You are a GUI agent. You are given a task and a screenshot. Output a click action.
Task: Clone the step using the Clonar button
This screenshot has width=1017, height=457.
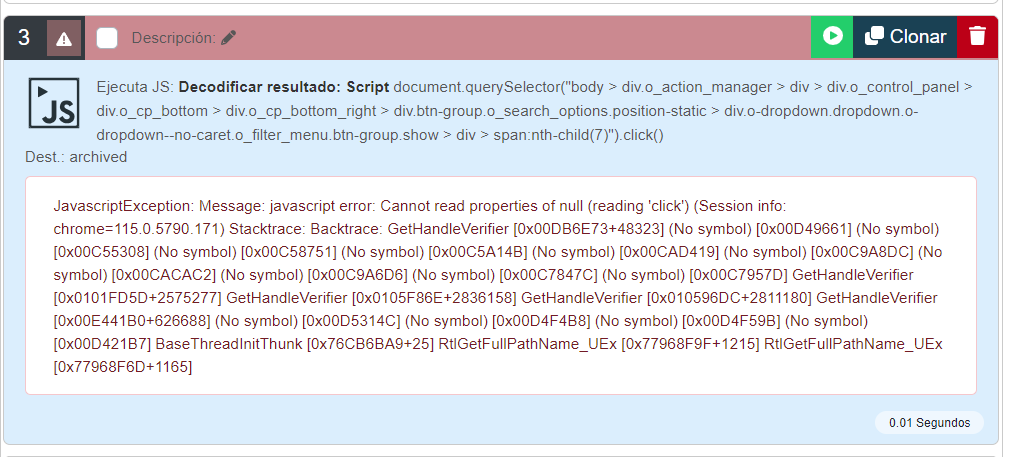(905, 37)
